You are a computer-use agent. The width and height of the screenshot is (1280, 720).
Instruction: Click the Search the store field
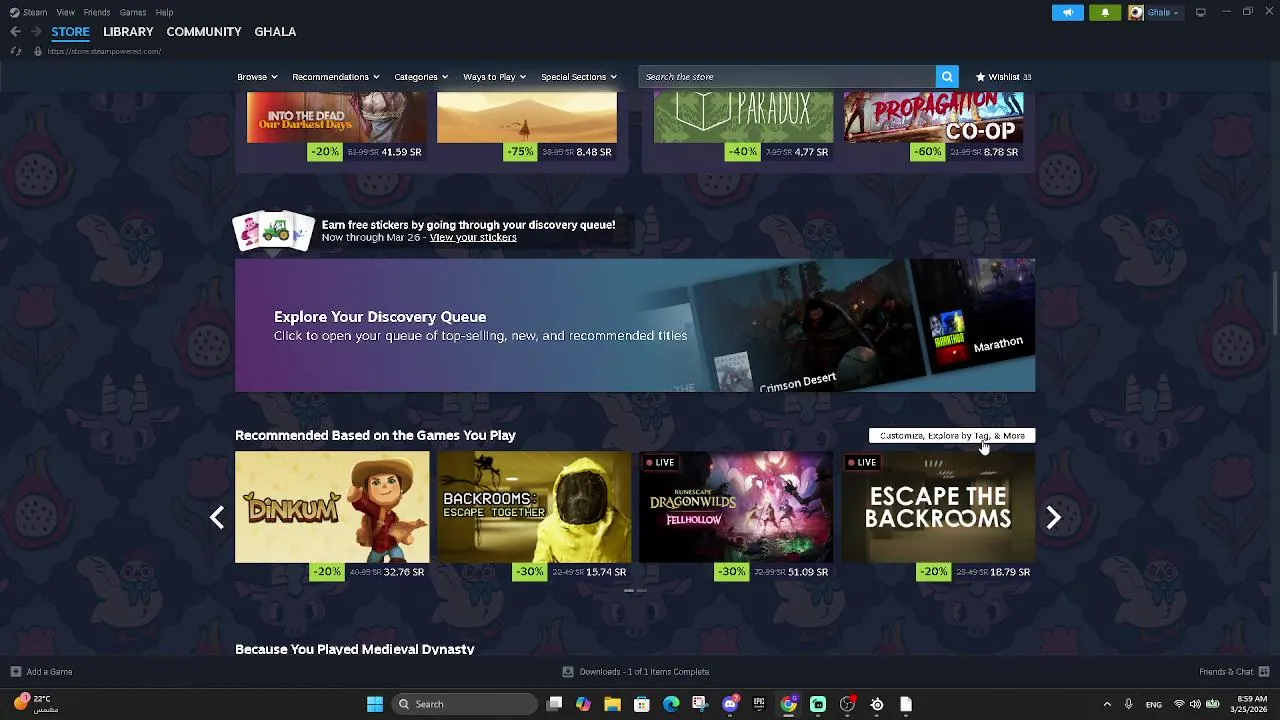(x=787, y=77)
